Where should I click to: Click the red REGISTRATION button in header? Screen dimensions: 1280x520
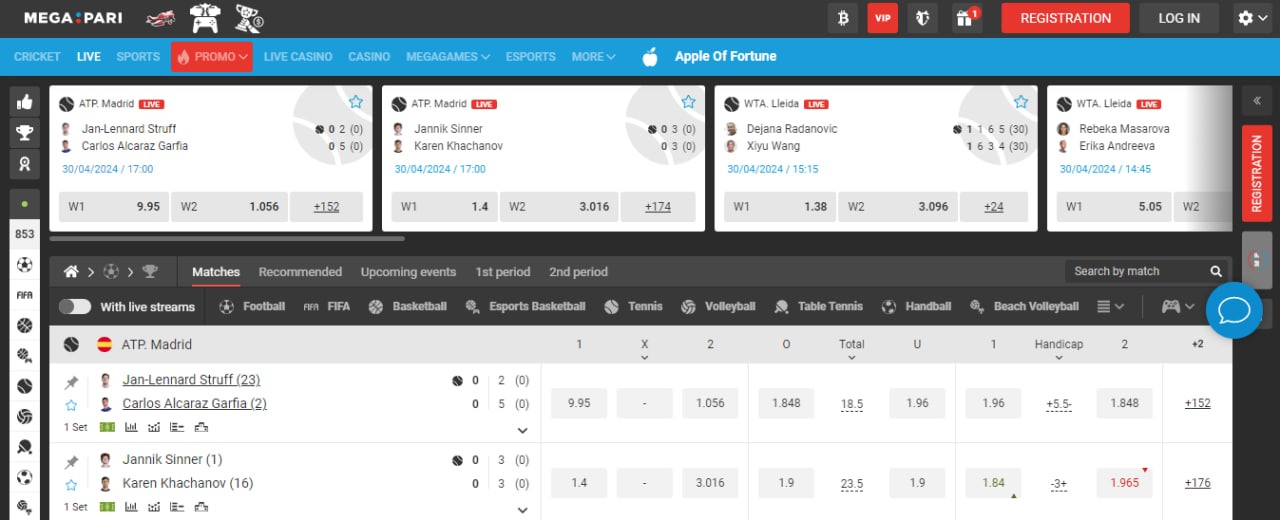1065,18
